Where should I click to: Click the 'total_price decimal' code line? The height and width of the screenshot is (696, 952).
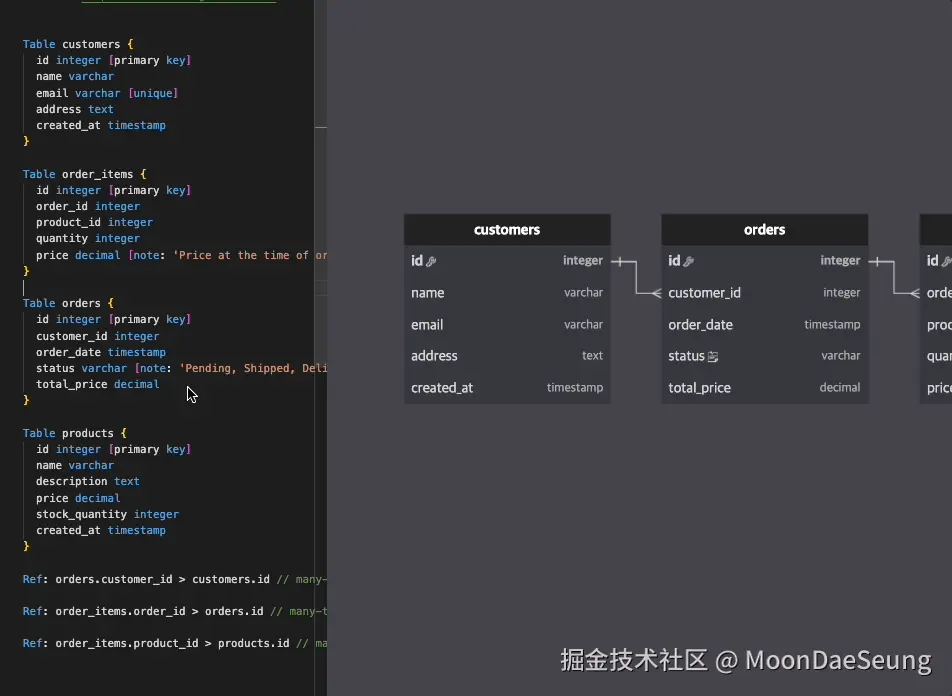coord(98,384)
